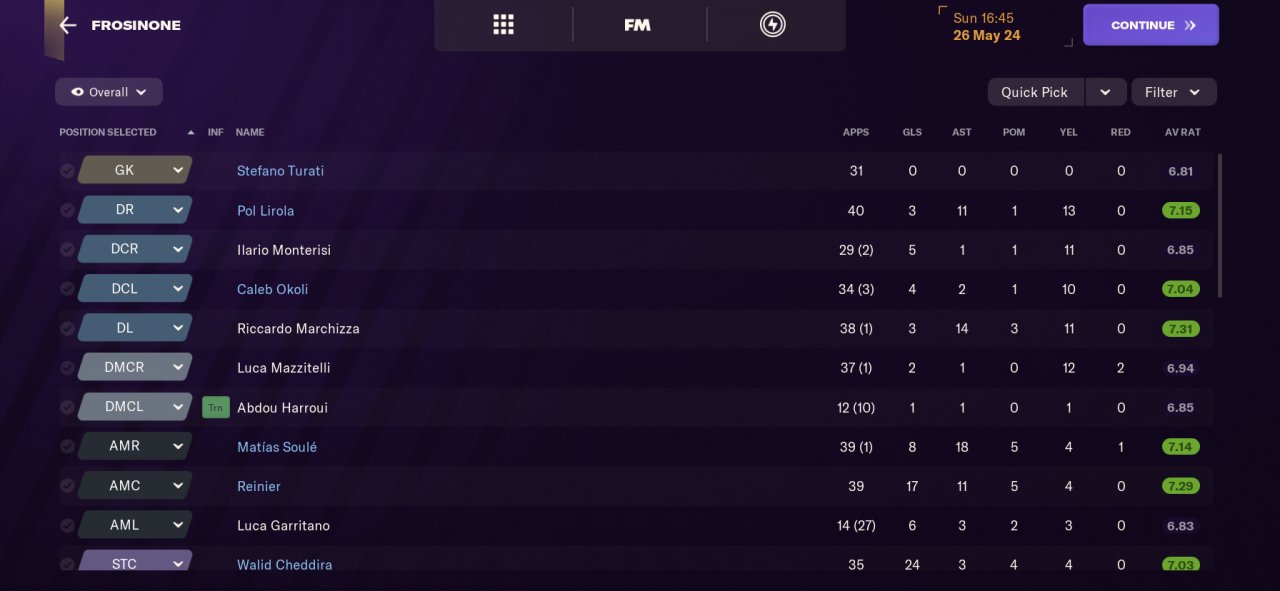This screenshot has width=1280, height=591.
Task: Expand the Quick Pick arrow dropdown
Action: click(1105, 92)
